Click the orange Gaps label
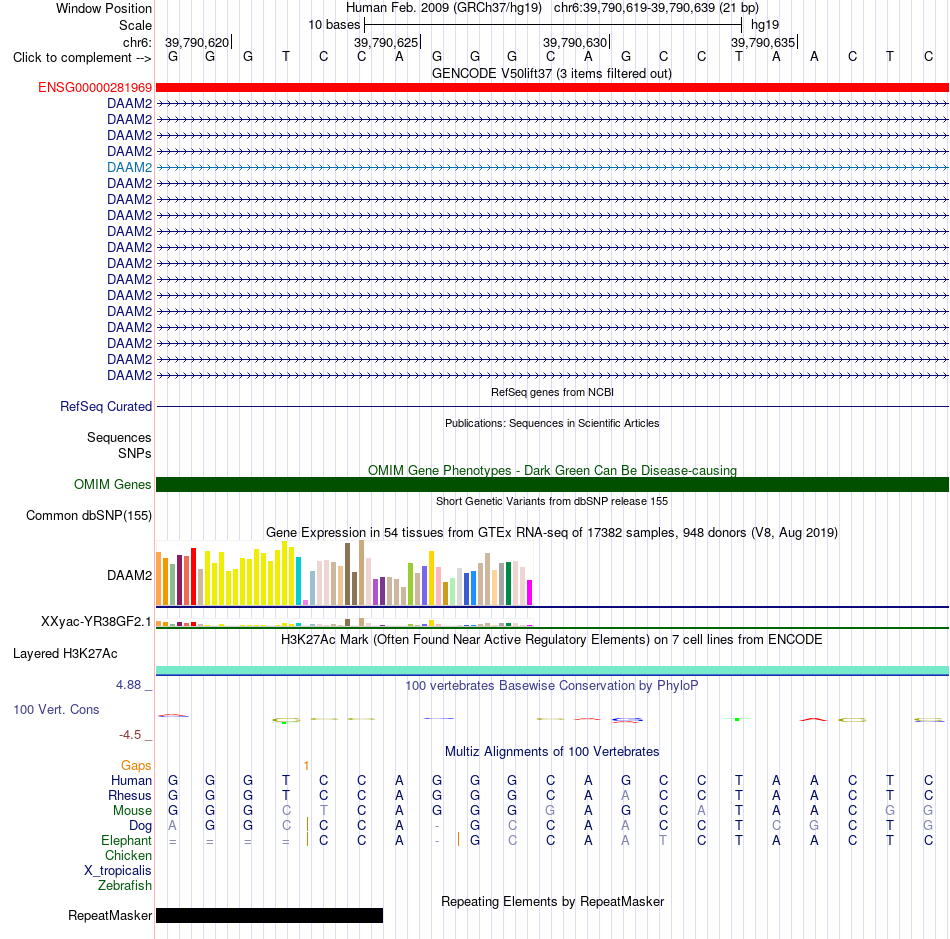Image resolution: width=950 pixels, height=939 pixels. [x=136, y=766]
